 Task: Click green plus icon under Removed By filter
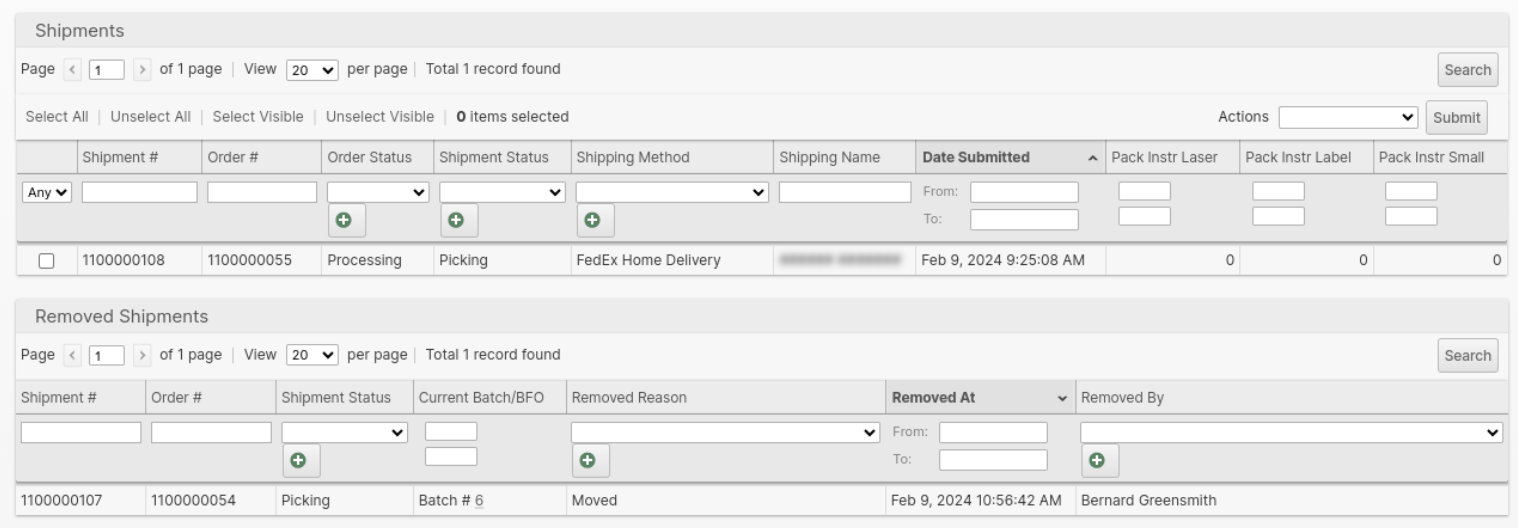tap(1097, 461)
